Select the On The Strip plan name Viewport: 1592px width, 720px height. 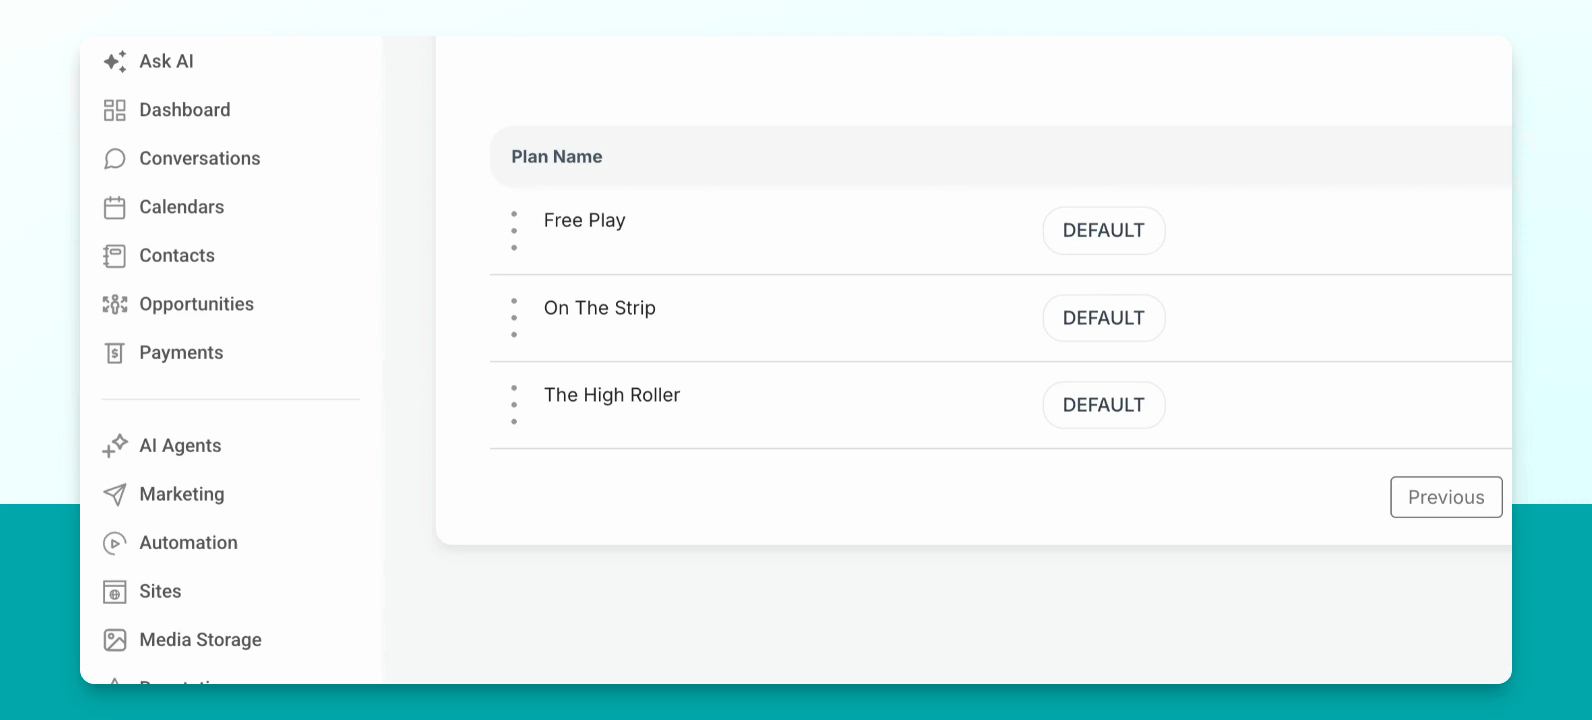[x=600, y=308]
